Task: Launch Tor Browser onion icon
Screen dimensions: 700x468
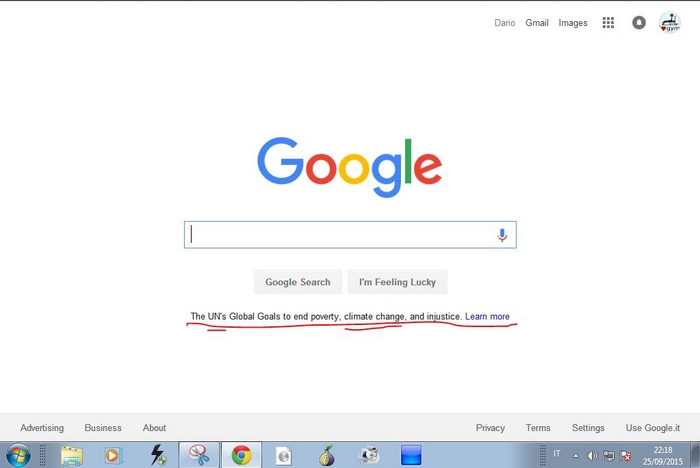Action: [x=327, y=455]
